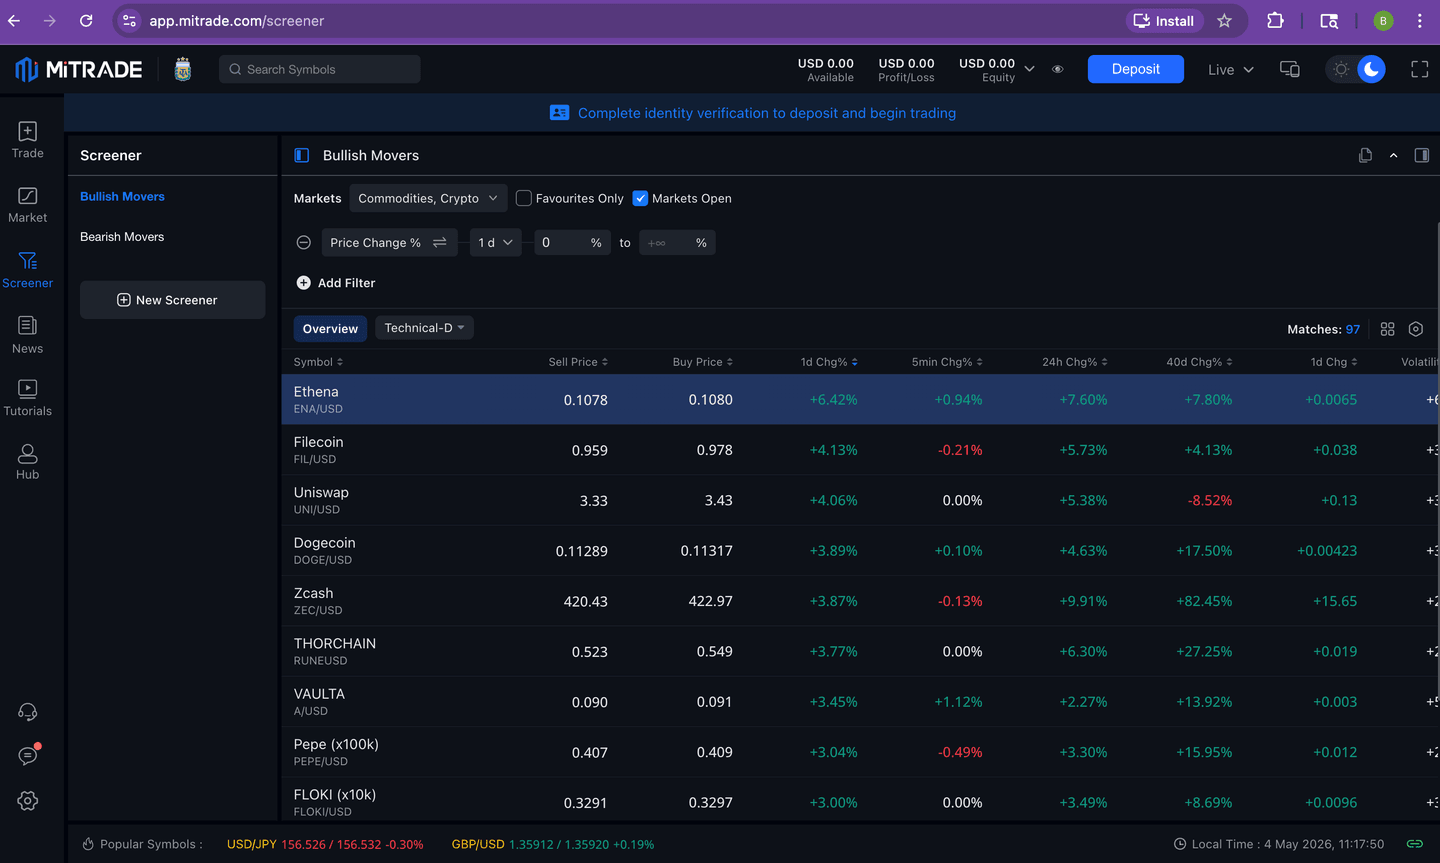Open the News sidebar section
Viewport: 1440px width, 863px height.
[28, 335]
